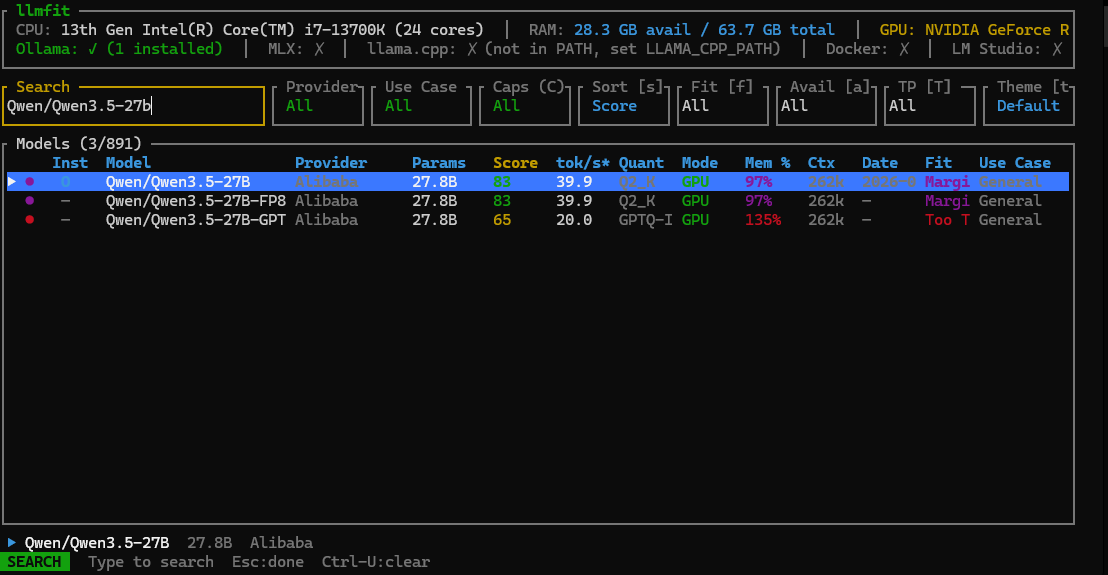
Task: Select the Qwen/Qwen3.5-27B model row
Action: point(538,182)
